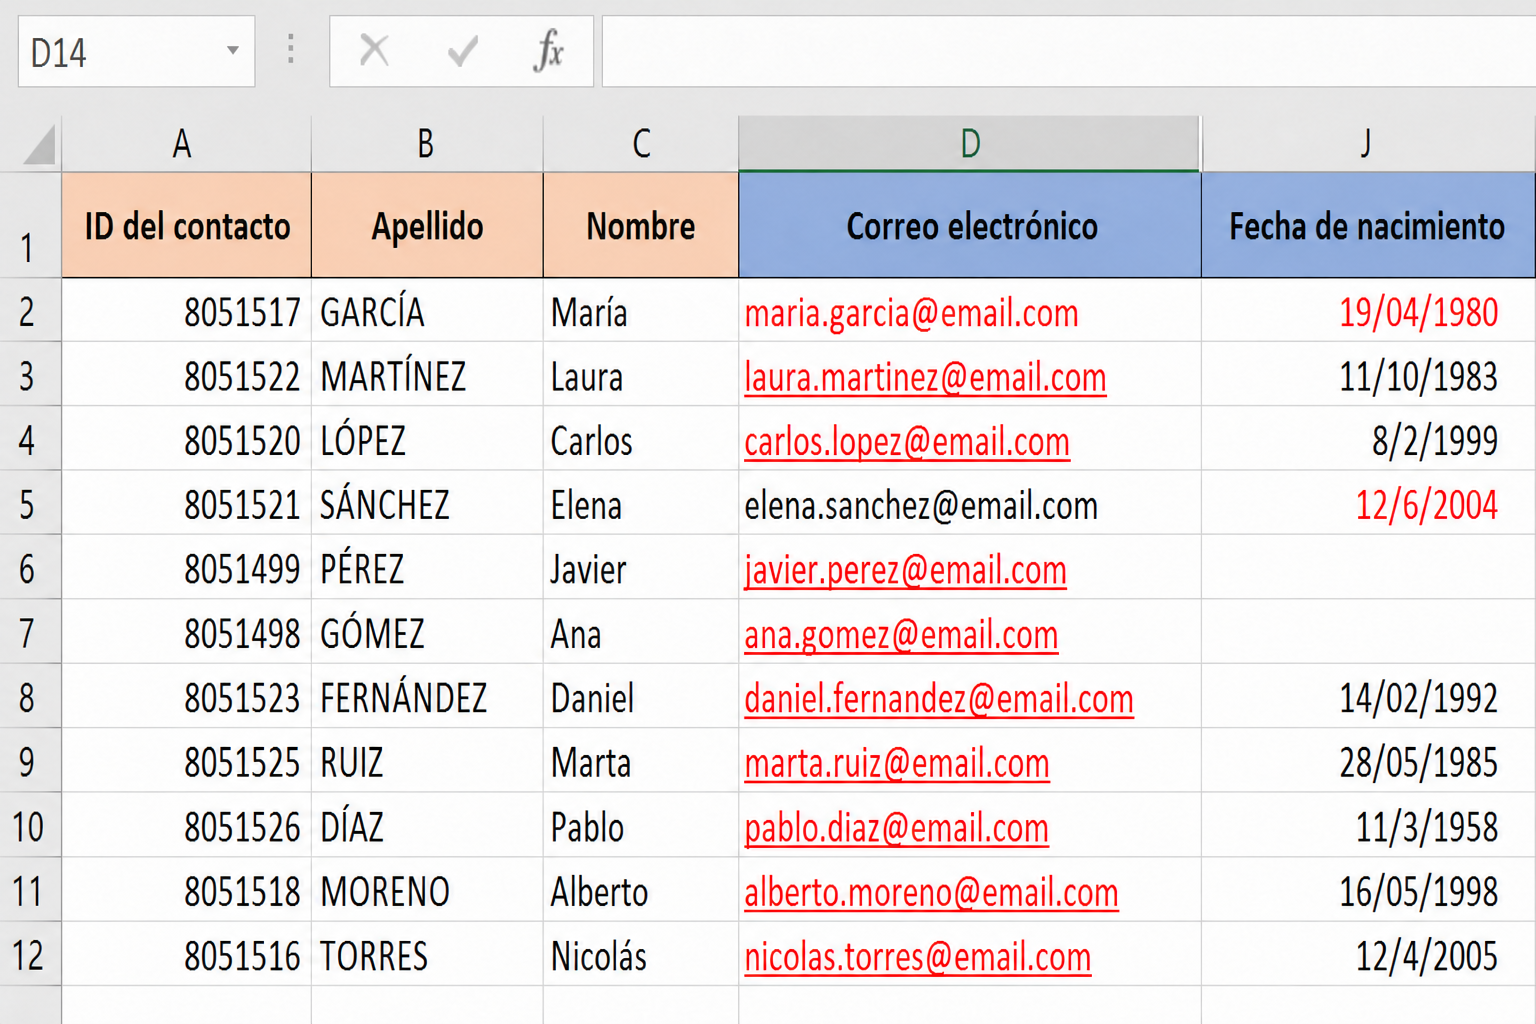
Task: Click the formula bar resize dots handle
Action: [291, 49]
